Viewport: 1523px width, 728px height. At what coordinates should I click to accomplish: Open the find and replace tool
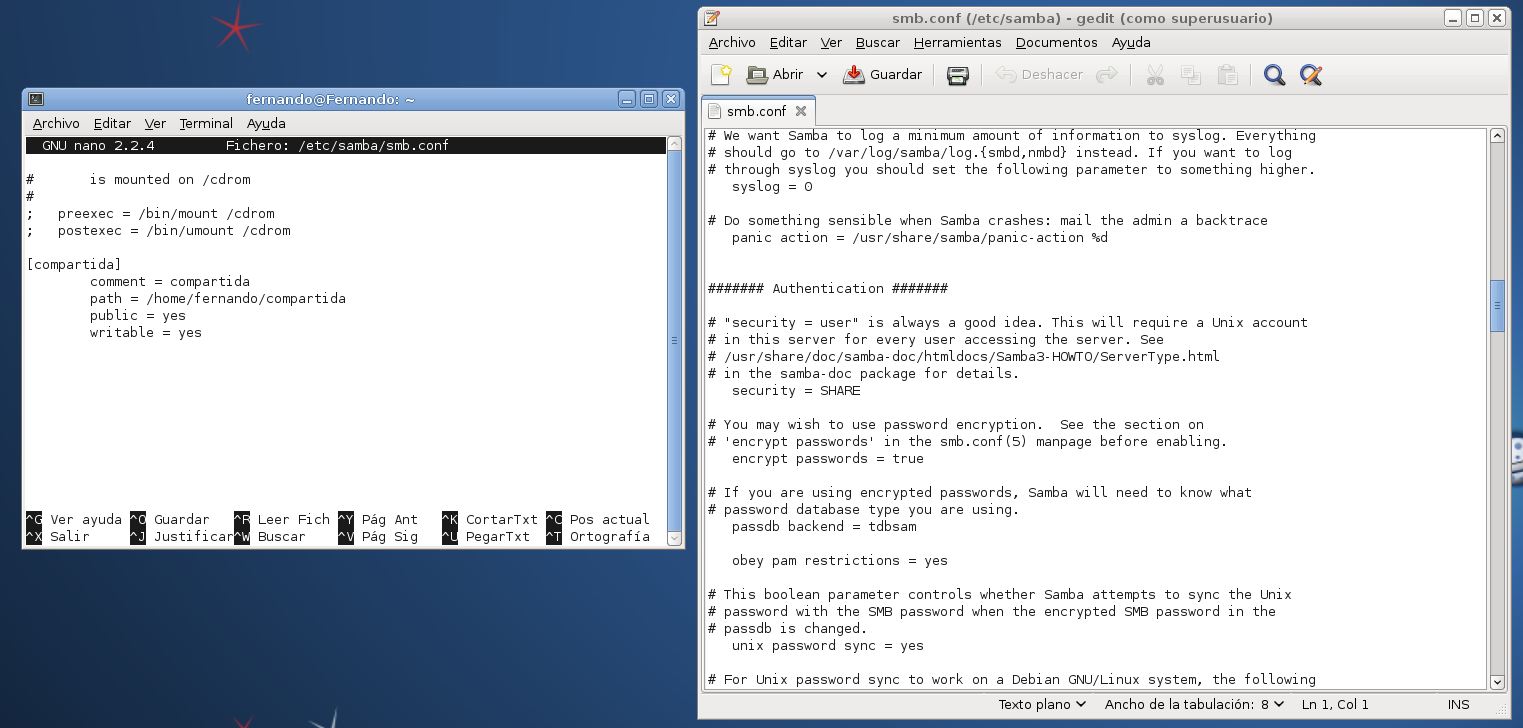(x=1310, y=75)
